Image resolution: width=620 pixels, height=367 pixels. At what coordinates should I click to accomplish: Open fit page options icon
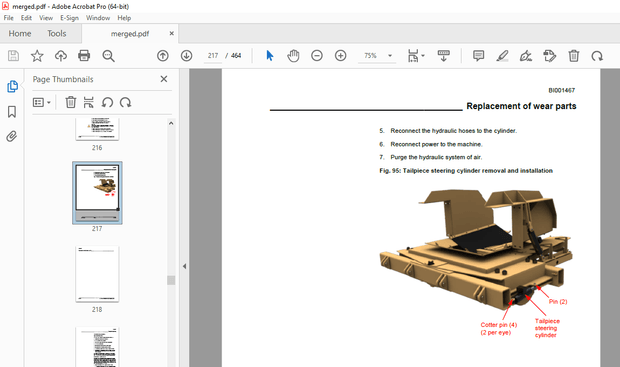413,56
